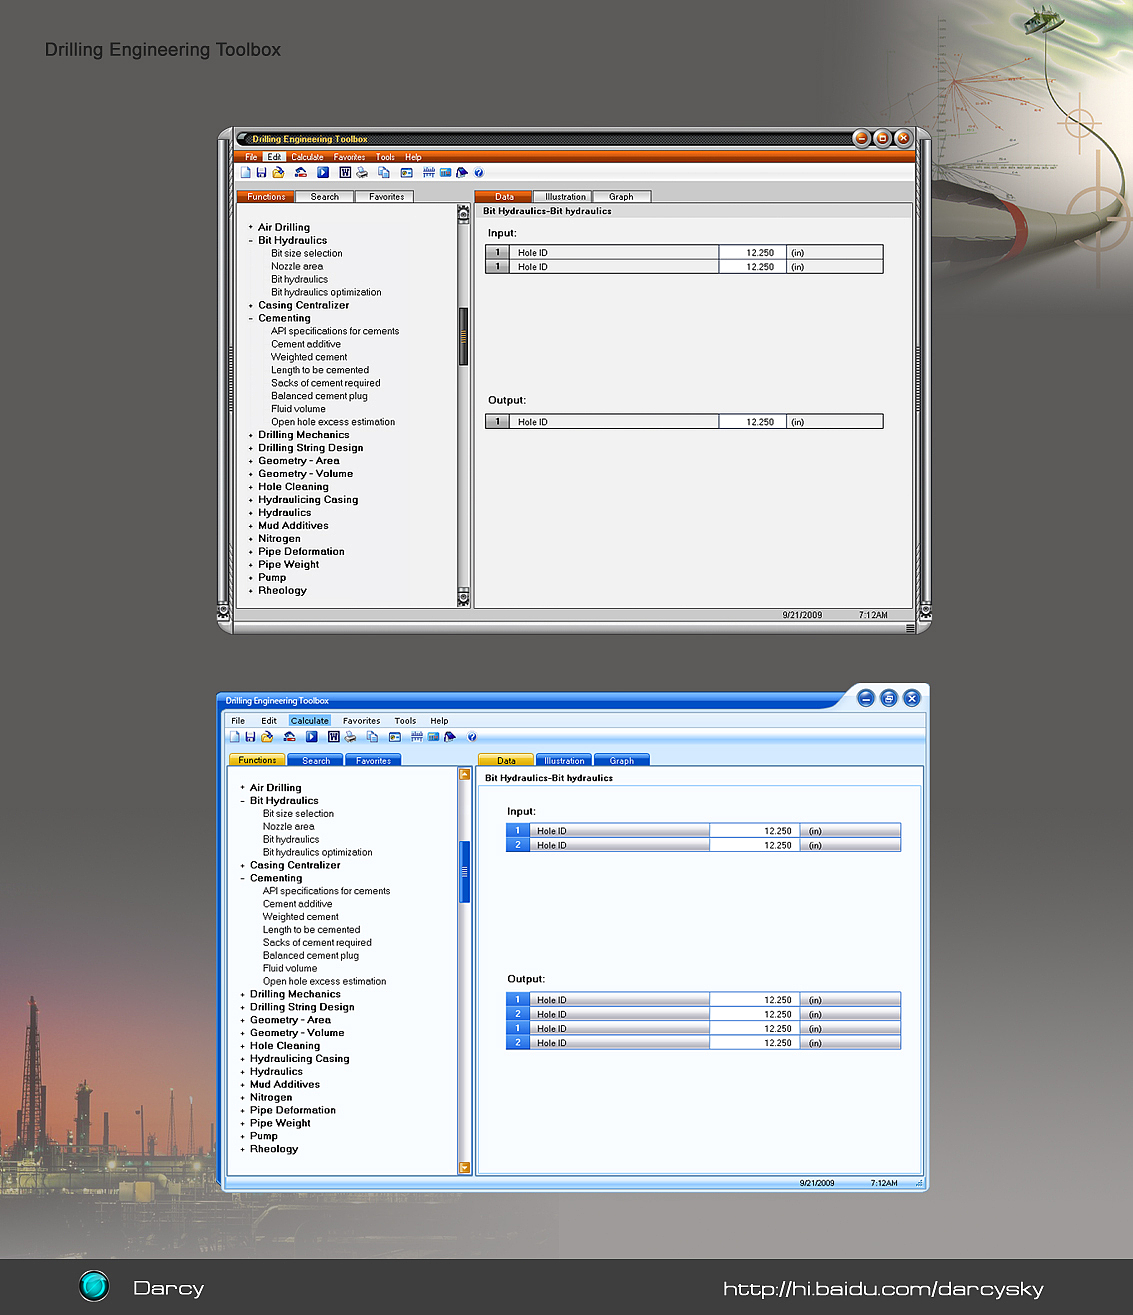The width and height of the screenshot is (1133, 1315).
Task: Click ruler-units icon in bottom blue window toolbar
Action: 417,736
